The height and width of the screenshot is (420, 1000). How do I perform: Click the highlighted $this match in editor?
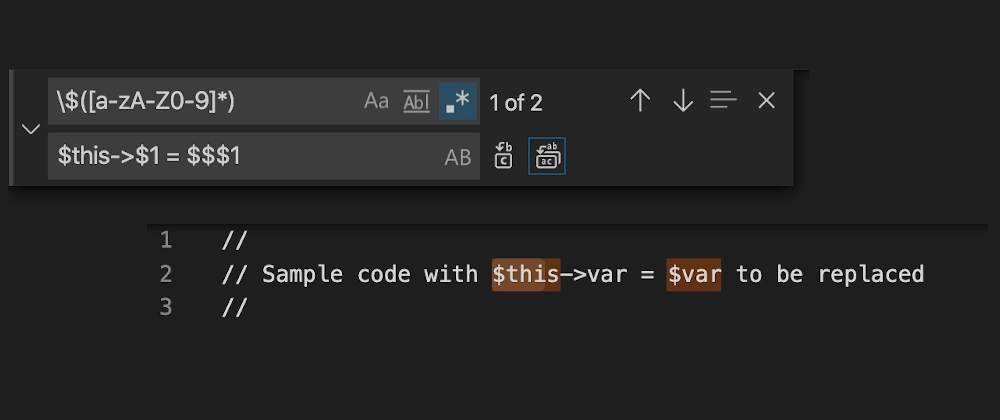point(526,275)
